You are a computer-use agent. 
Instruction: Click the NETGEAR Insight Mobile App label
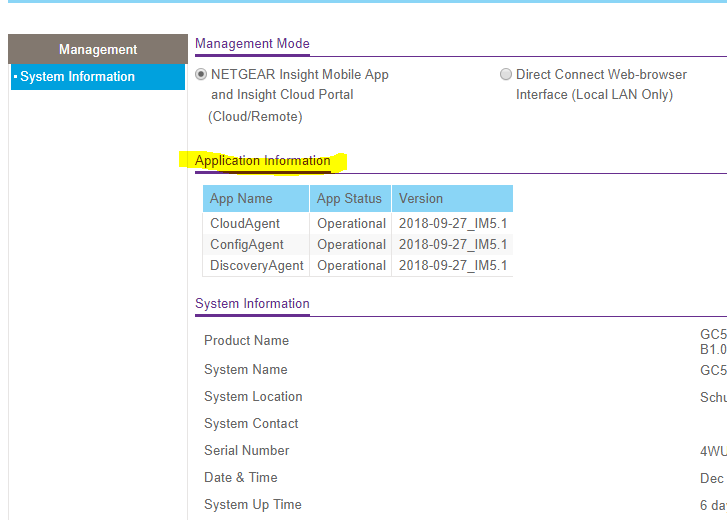coord(300,95)
